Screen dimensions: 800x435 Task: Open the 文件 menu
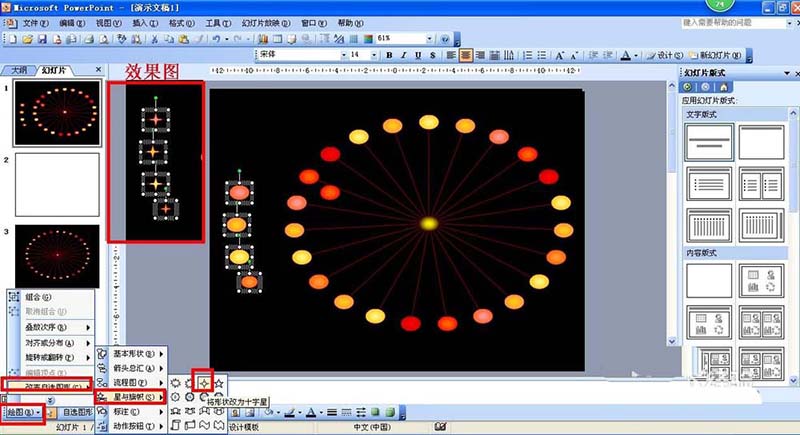click(34, 23)
